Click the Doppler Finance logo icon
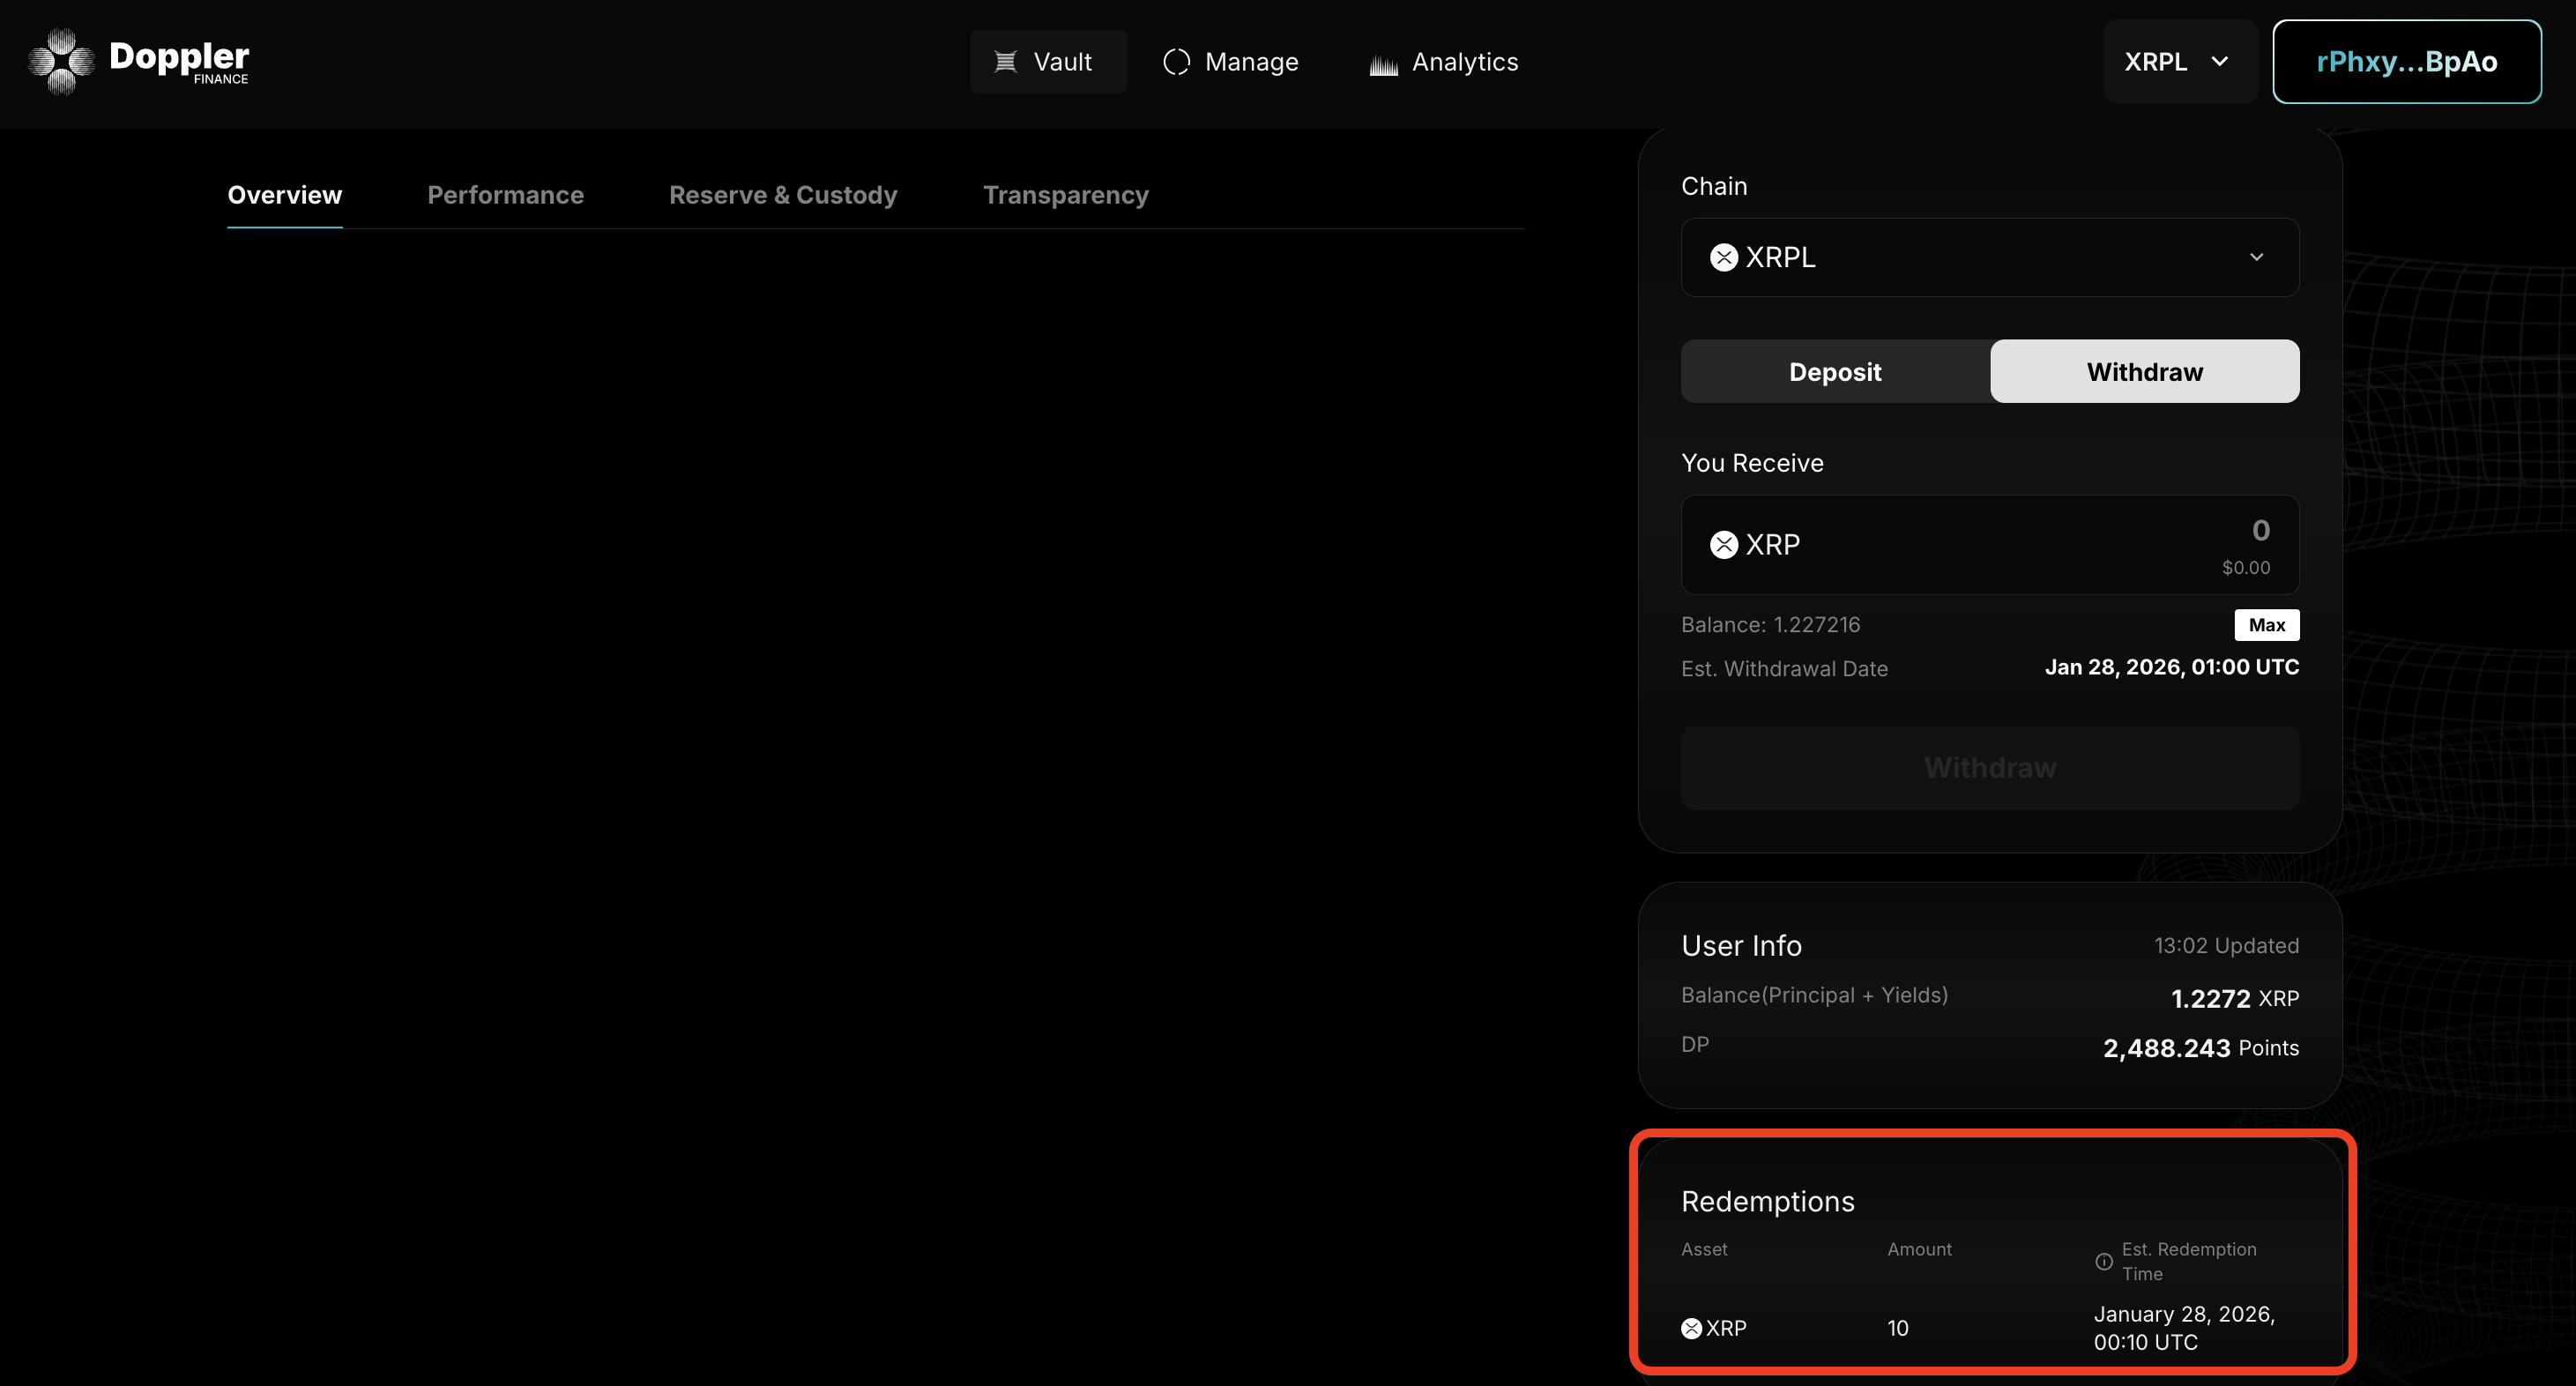Screen dimensions: 2576x1386 pyautogui.click(x=61, y=62)
